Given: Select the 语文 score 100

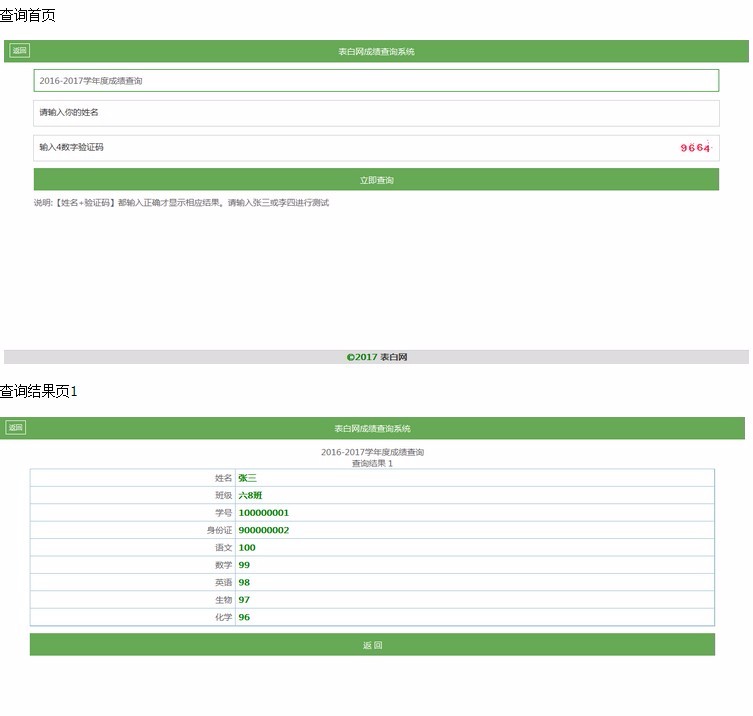Looking at the screenshot, I should pyautogui.click(x=247, y=547).
